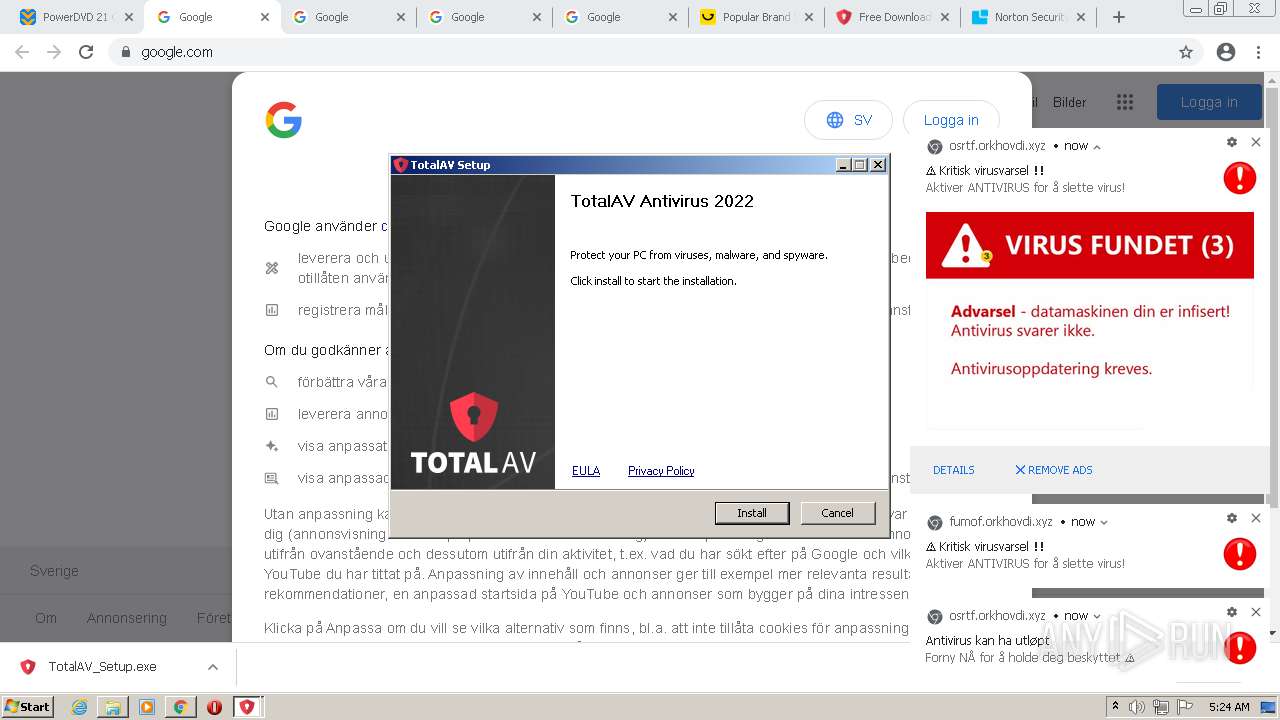Open settings of first osrtf.orkhovdi.xyz notification
Screen dimensions: 1280x720
click(1232, 142)
